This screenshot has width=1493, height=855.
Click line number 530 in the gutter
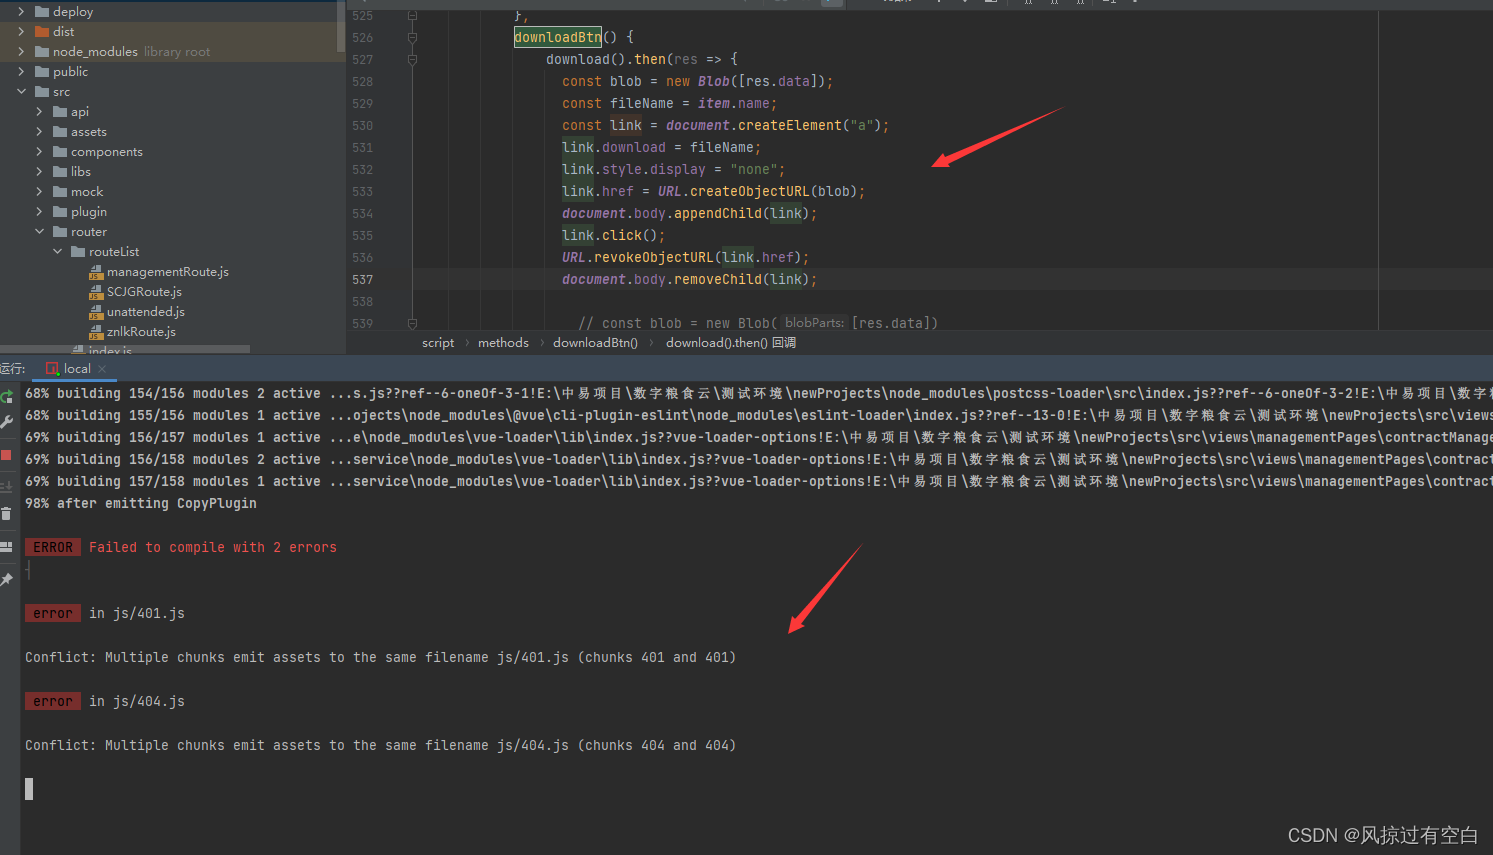362,126
